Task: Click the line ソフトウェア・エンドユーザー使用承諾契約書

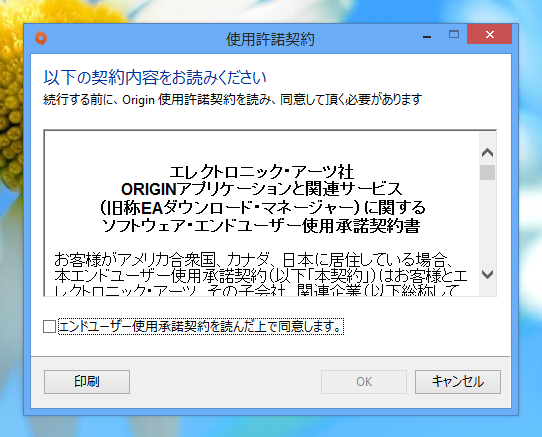Action: 261,226
